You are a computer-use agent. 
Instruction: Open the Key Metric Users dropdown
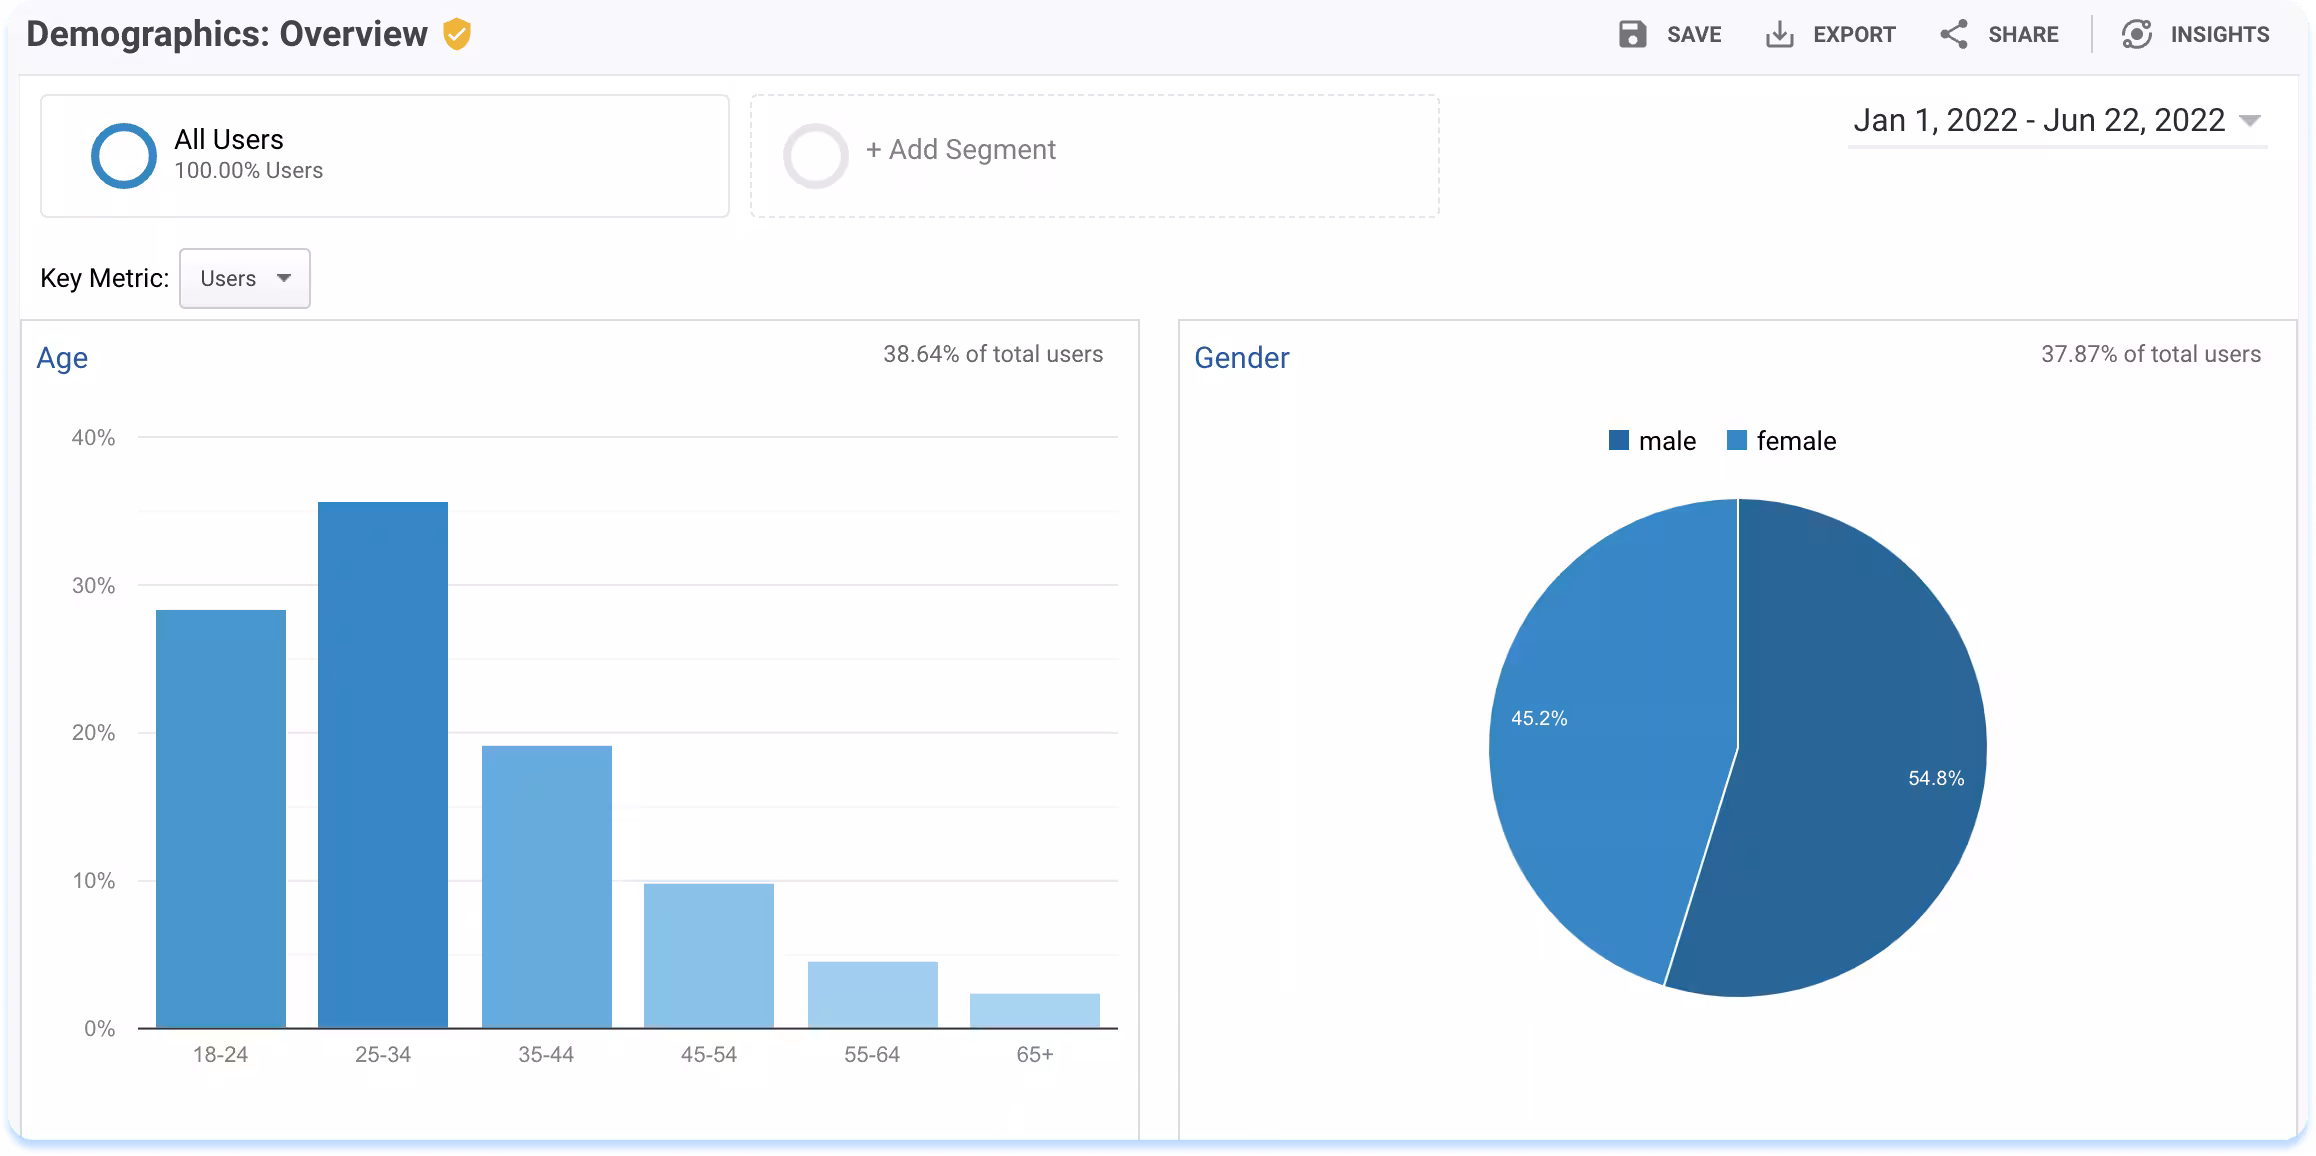point(245,278)
